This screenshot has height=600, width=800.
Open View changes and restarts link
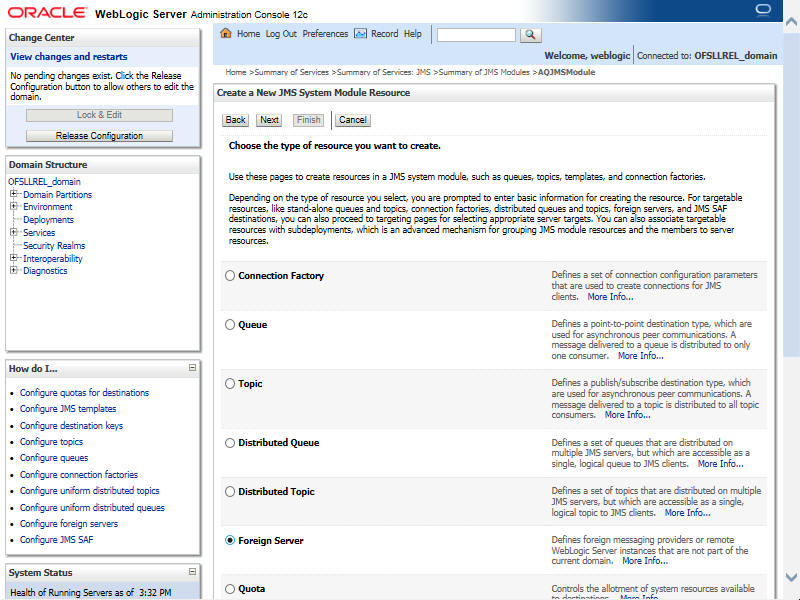(x=68, y=57)
